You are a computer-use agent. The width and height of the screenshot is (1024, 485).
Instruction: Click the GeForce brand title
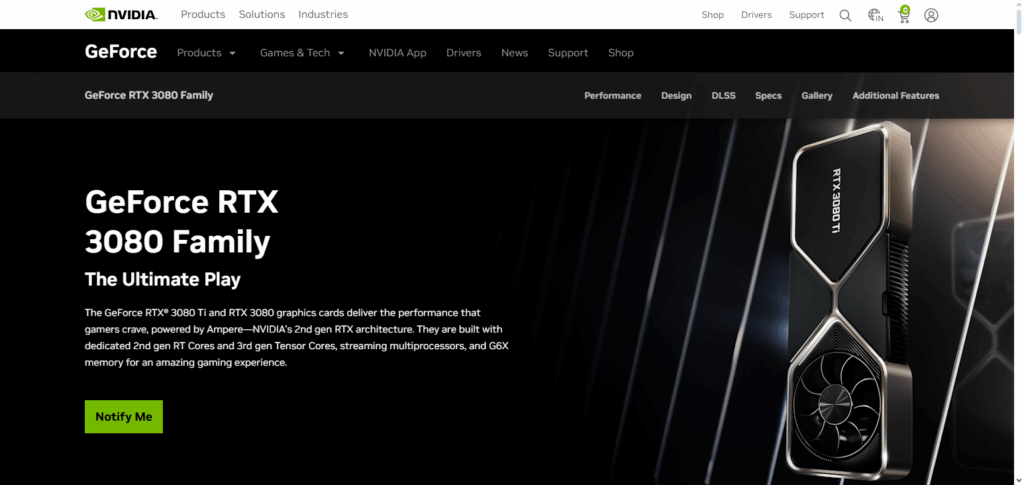[121, 52]
